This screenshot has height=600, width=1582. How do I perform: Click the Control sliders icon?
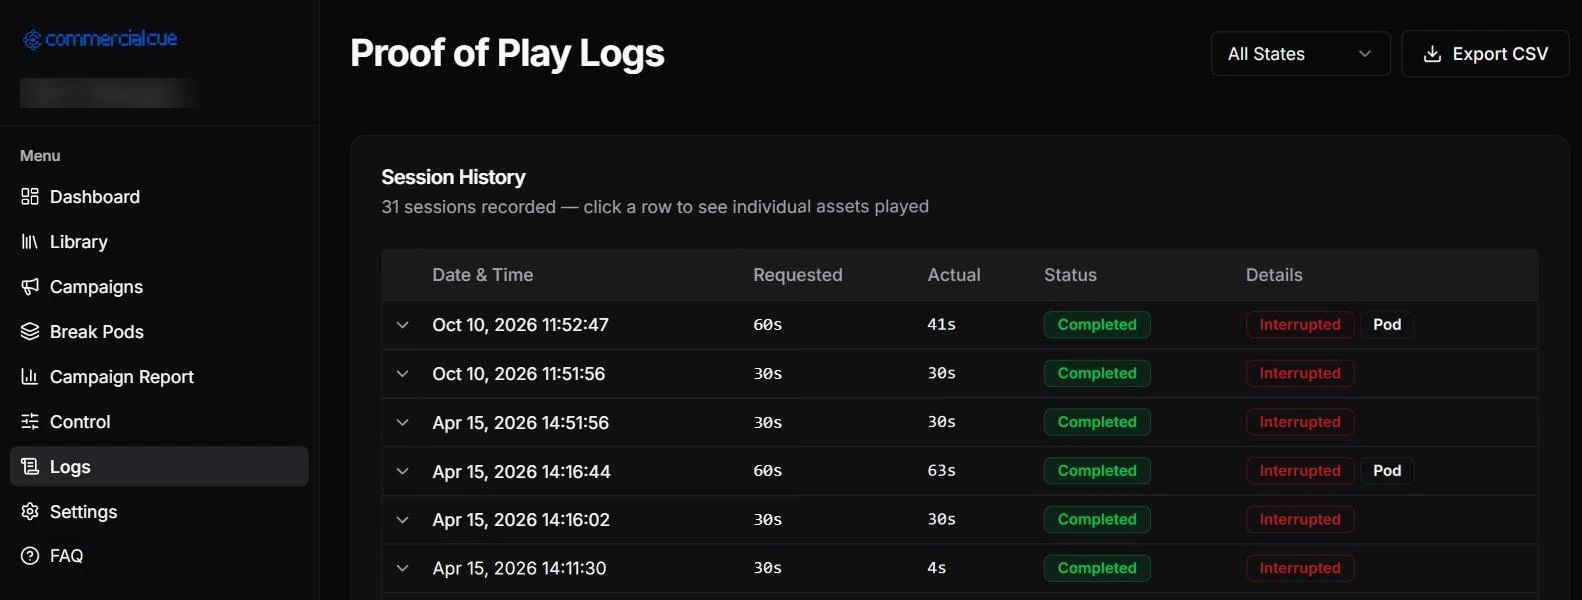click(30, 422)
